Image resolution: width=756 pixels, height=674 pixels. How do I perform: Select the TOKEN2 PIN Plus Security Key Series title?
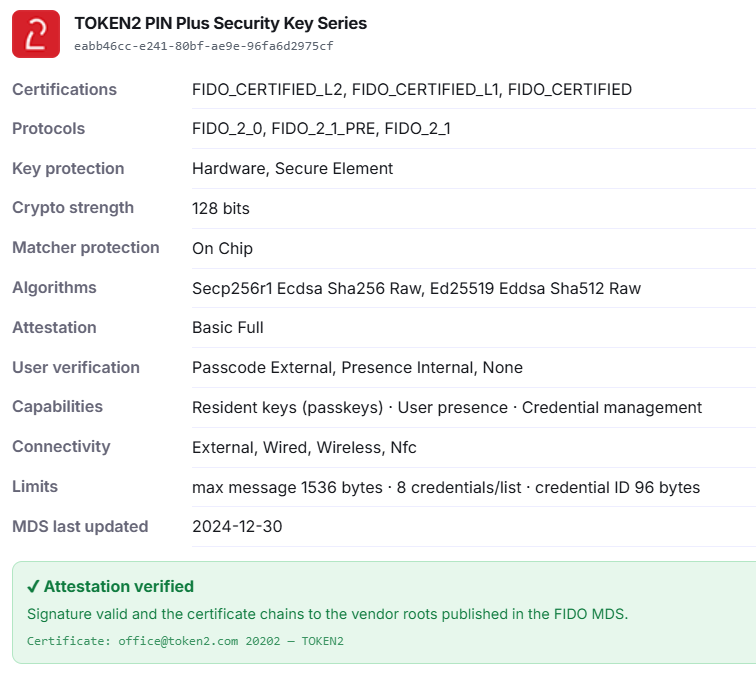pos(220,23)
